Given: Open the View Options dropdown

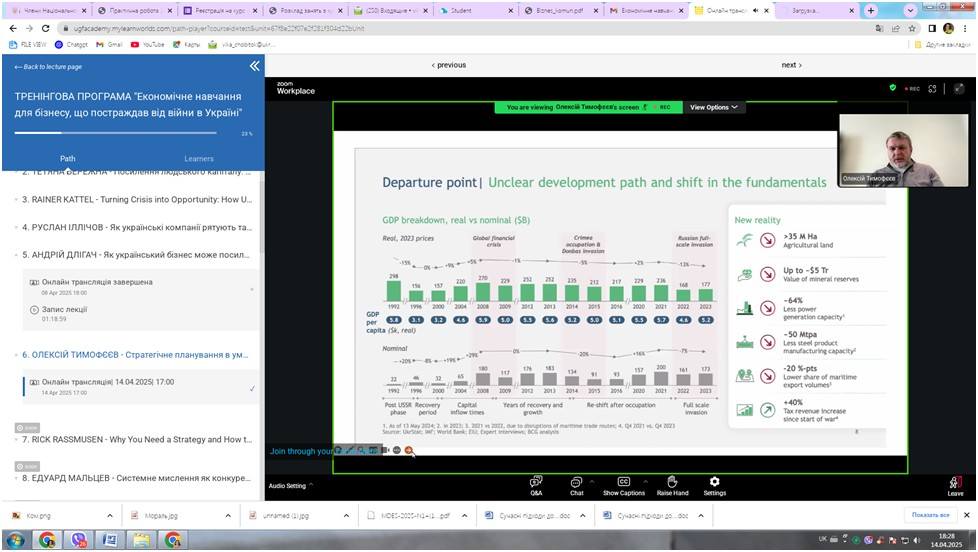Looking at the screenshot, I should tap(715, 107).
